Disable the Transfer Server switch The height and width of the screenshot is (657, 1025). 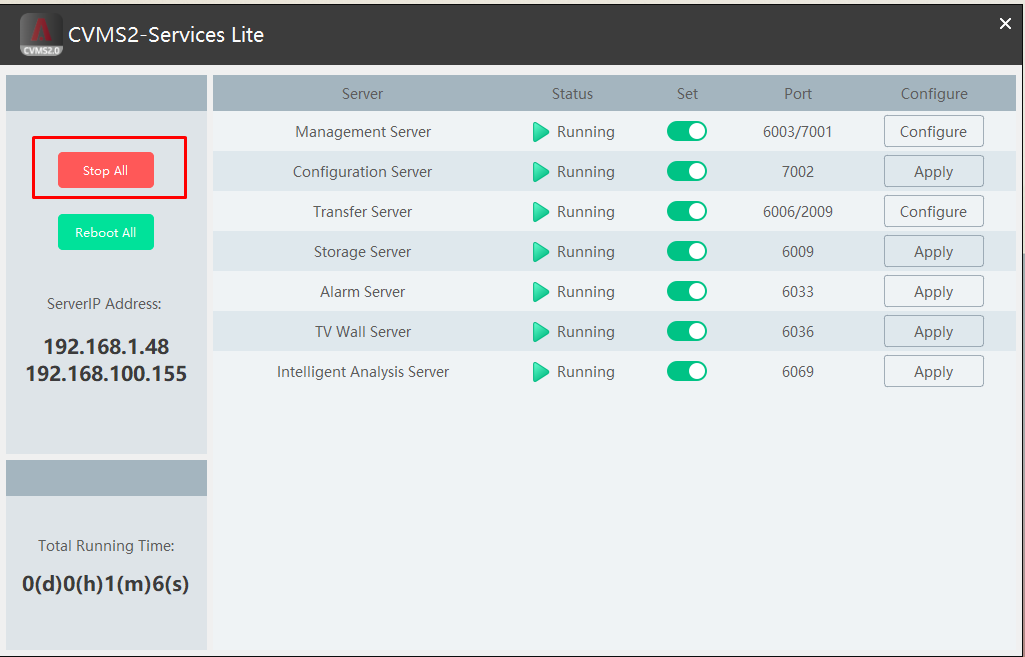(x=686, y=211)
